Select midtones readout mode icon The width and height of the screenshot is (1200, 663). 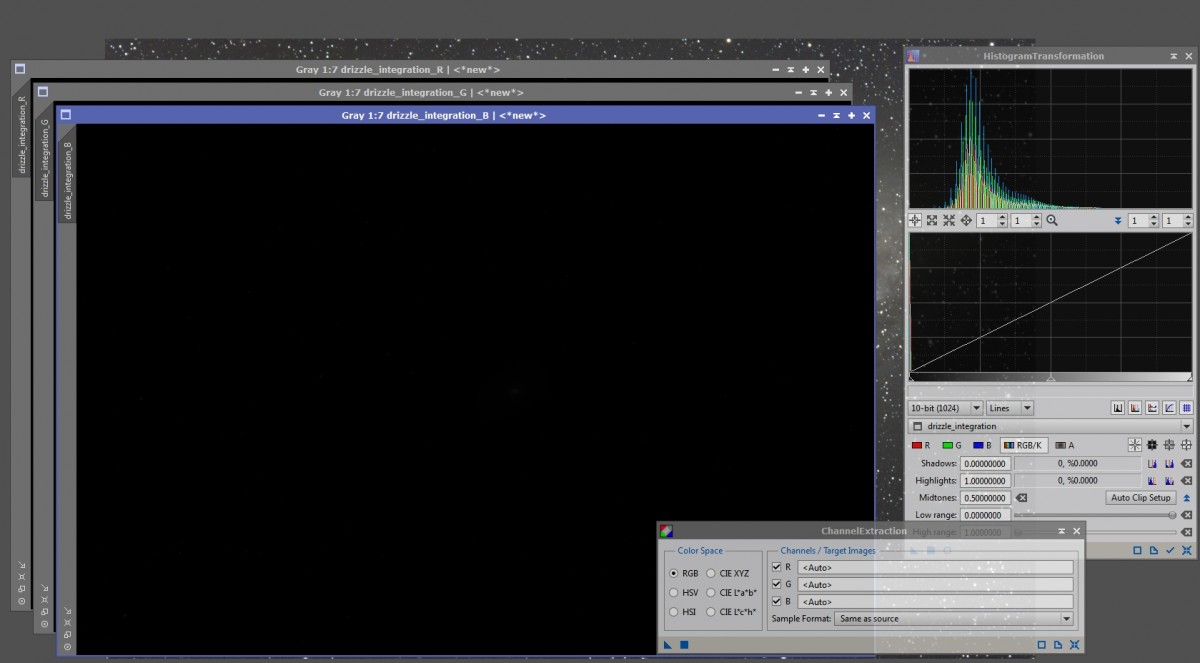click(x=1169, y=445)
